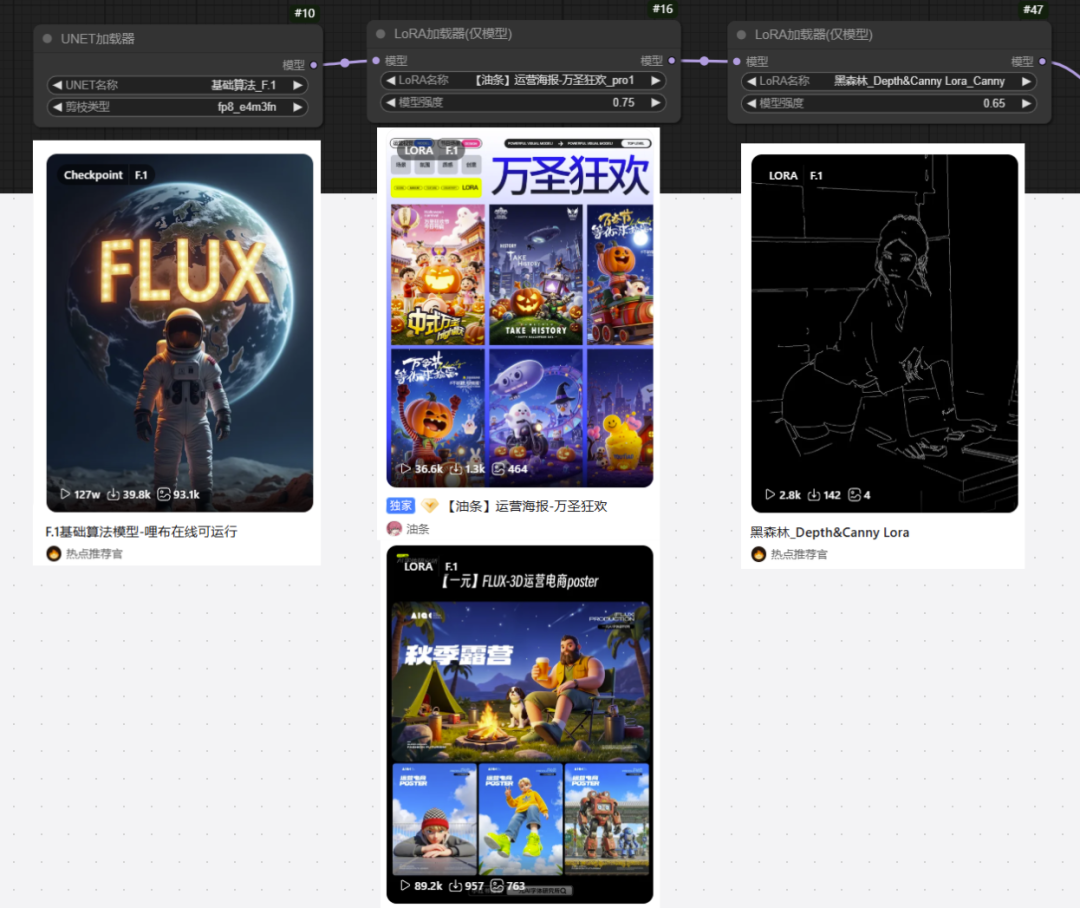Image resolution: width=1080 pixels, height=908 pixels.
Task: Open 万圣狂欢 LoRA poster thumbnail
Action: [x=520, y=311]
